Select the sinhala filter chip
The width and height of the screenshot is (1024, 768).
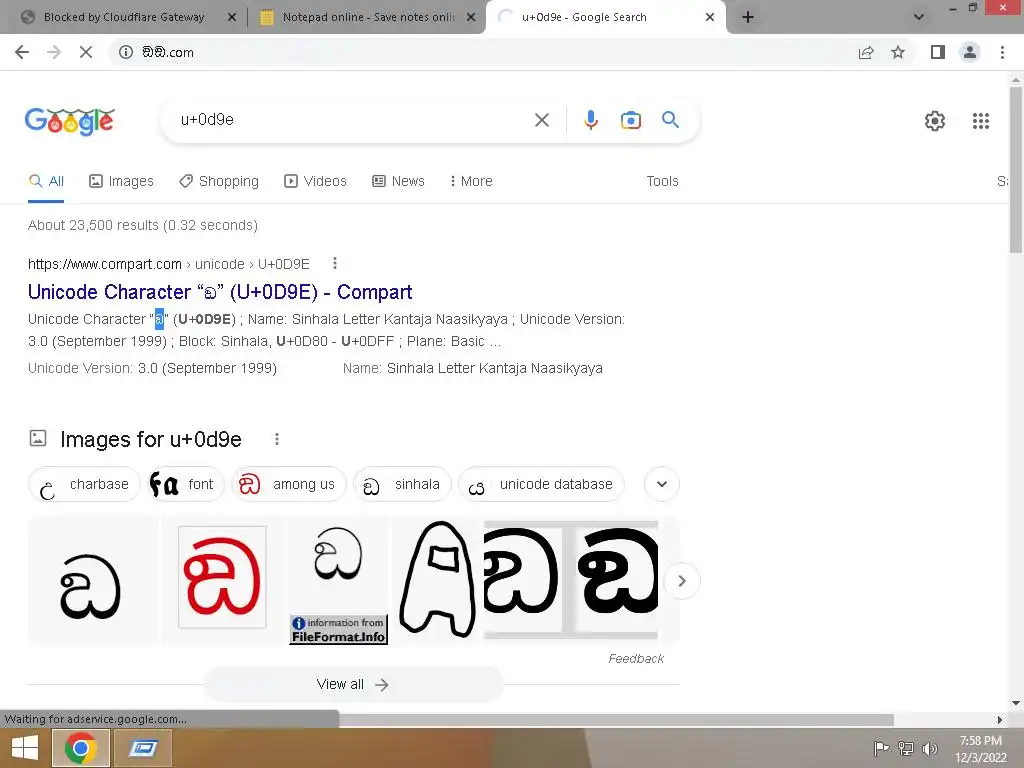[x=402, y=484]
